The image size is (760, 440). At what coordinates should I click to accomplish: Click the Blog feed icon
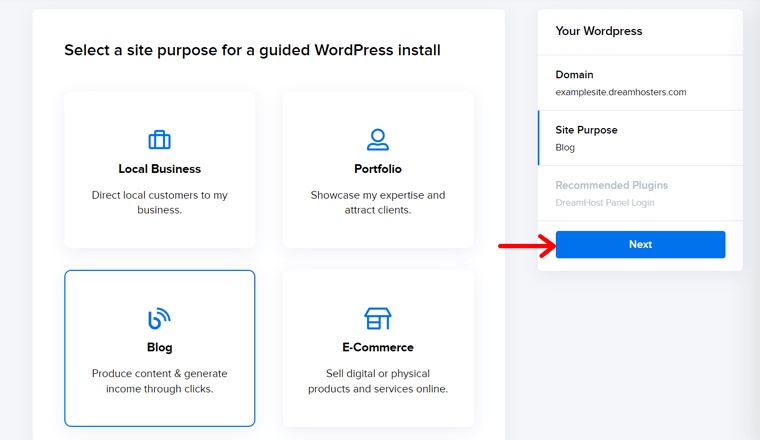[159, 318]
